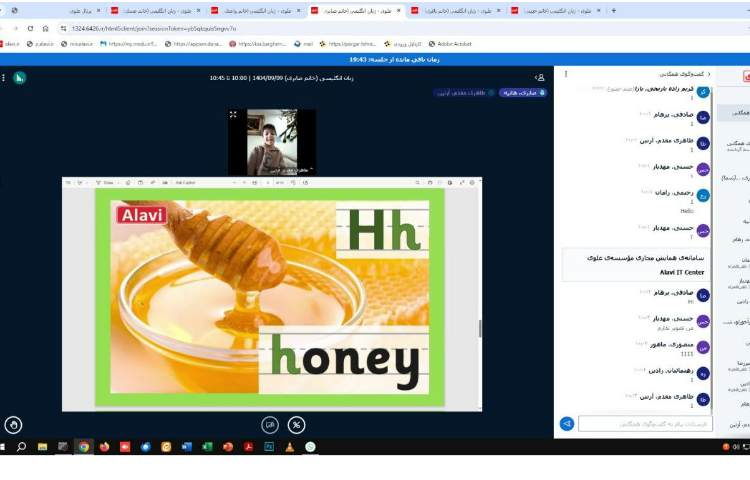Click the round logo button at top left
This screenshot has height=480, width=750.
click(19, 77)
